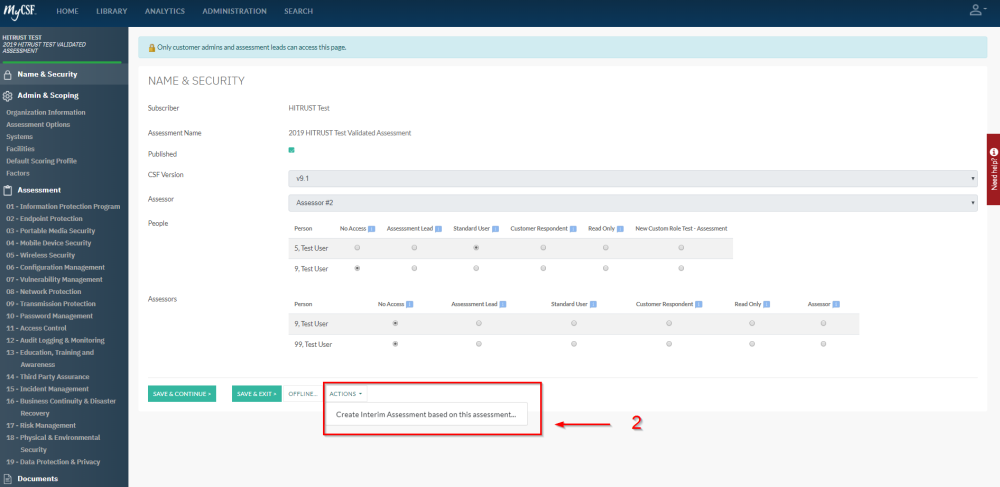Click the MyCSF logo
Screen dimensions: 1000x487
22,11
